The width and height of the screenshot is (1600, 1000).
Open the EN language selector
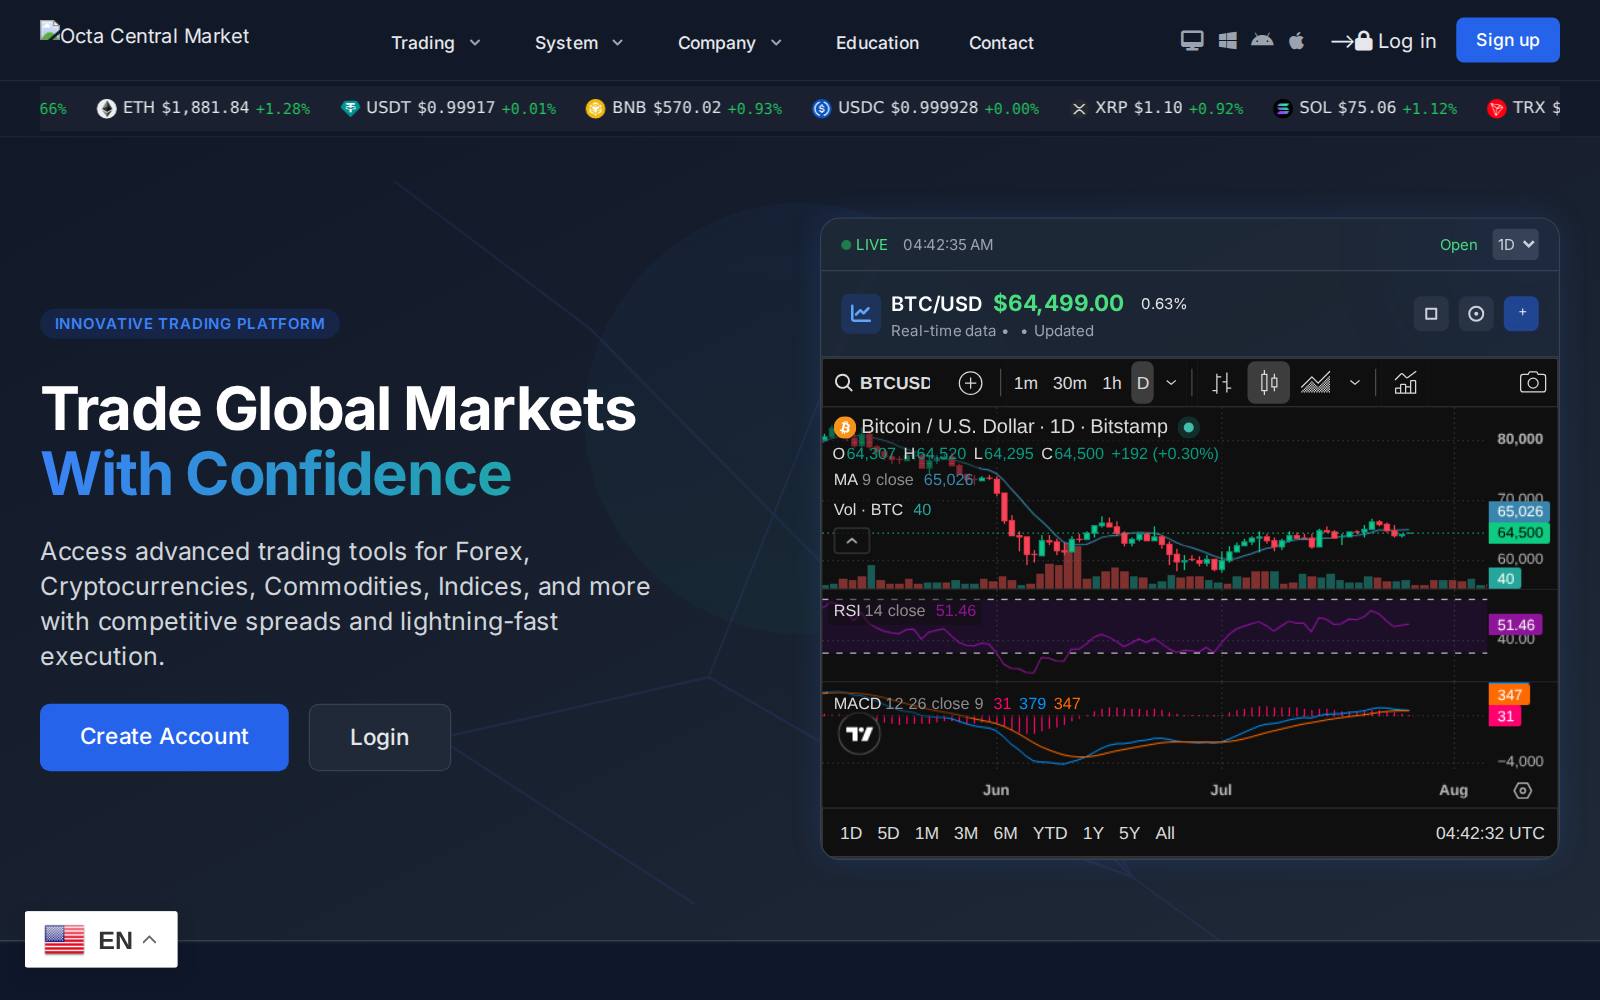coord(101,939)
